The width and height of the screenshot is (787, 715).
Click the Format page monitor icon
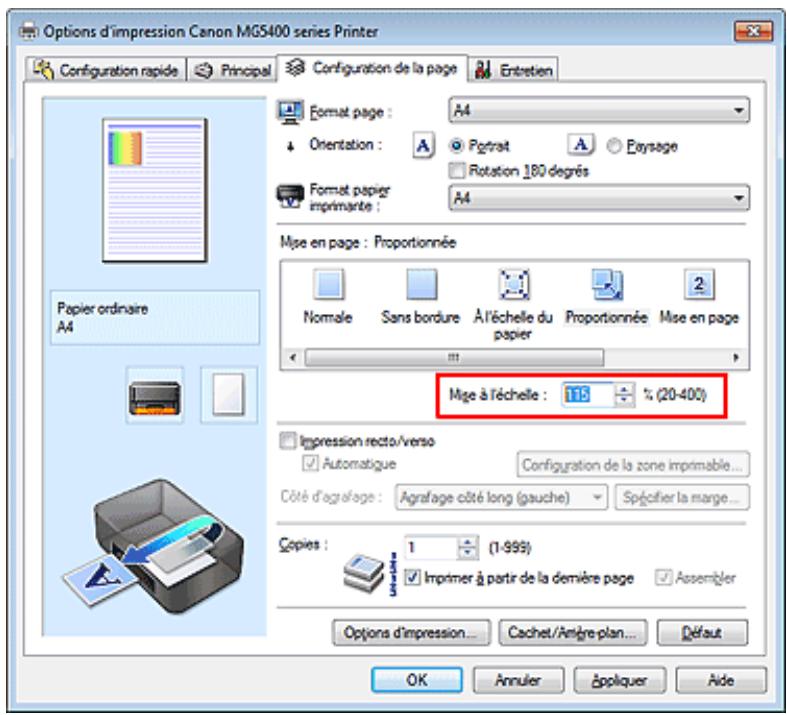[290, 112]
